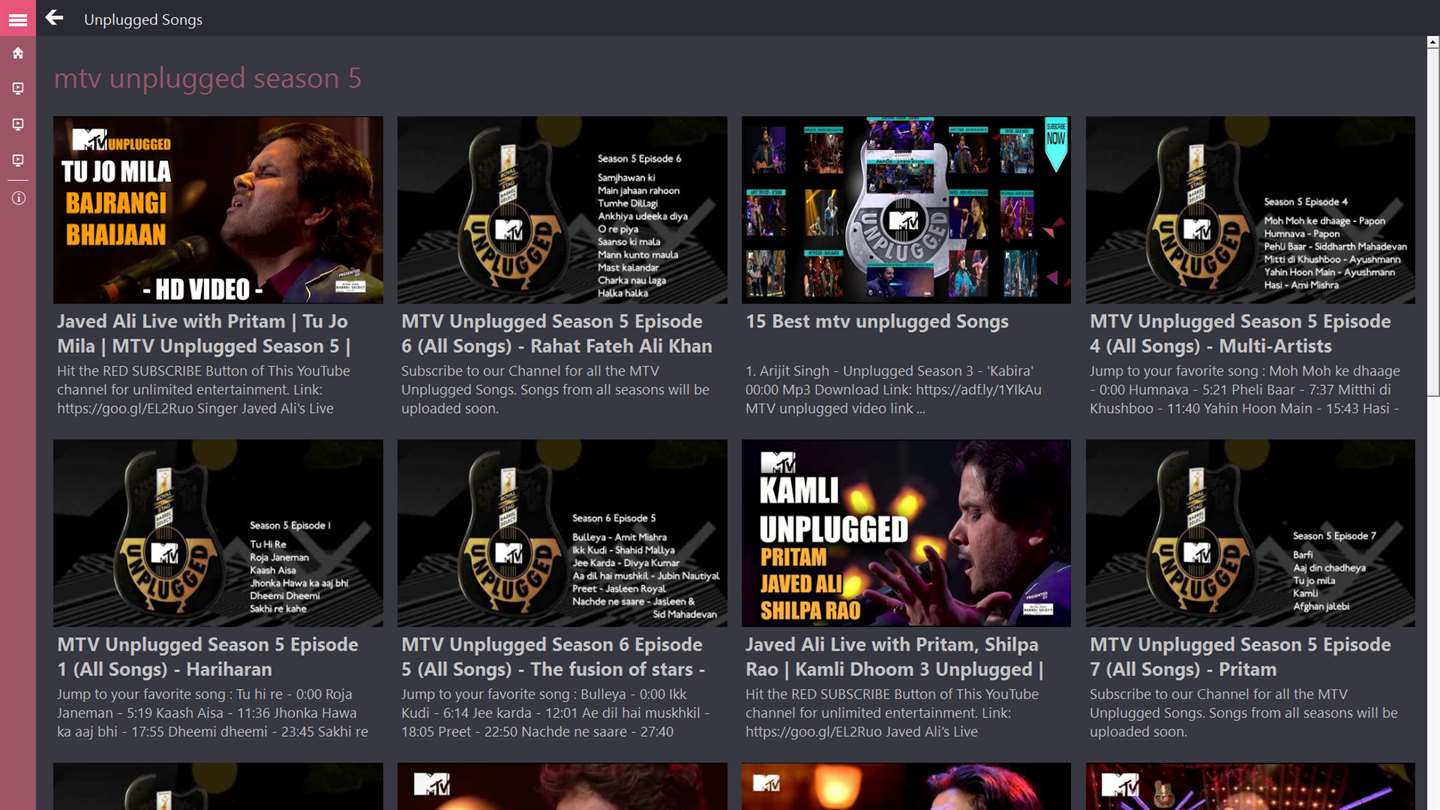1440x810 pixels.
Task: Open the info icon in the sidebar
Action: coord(18,198)
